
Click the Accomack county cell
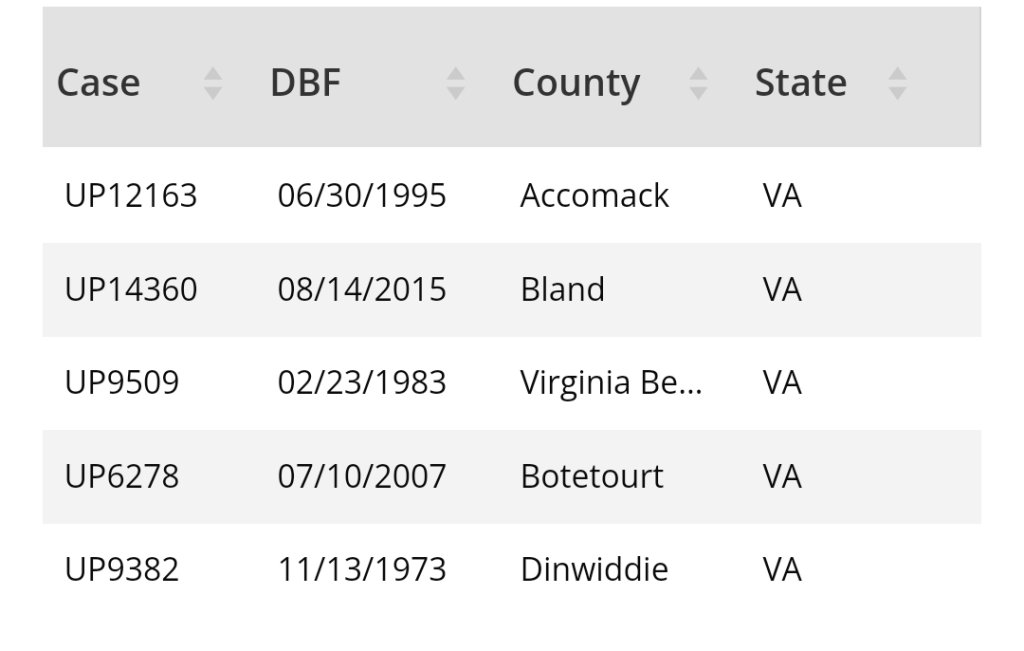point(594,196)
